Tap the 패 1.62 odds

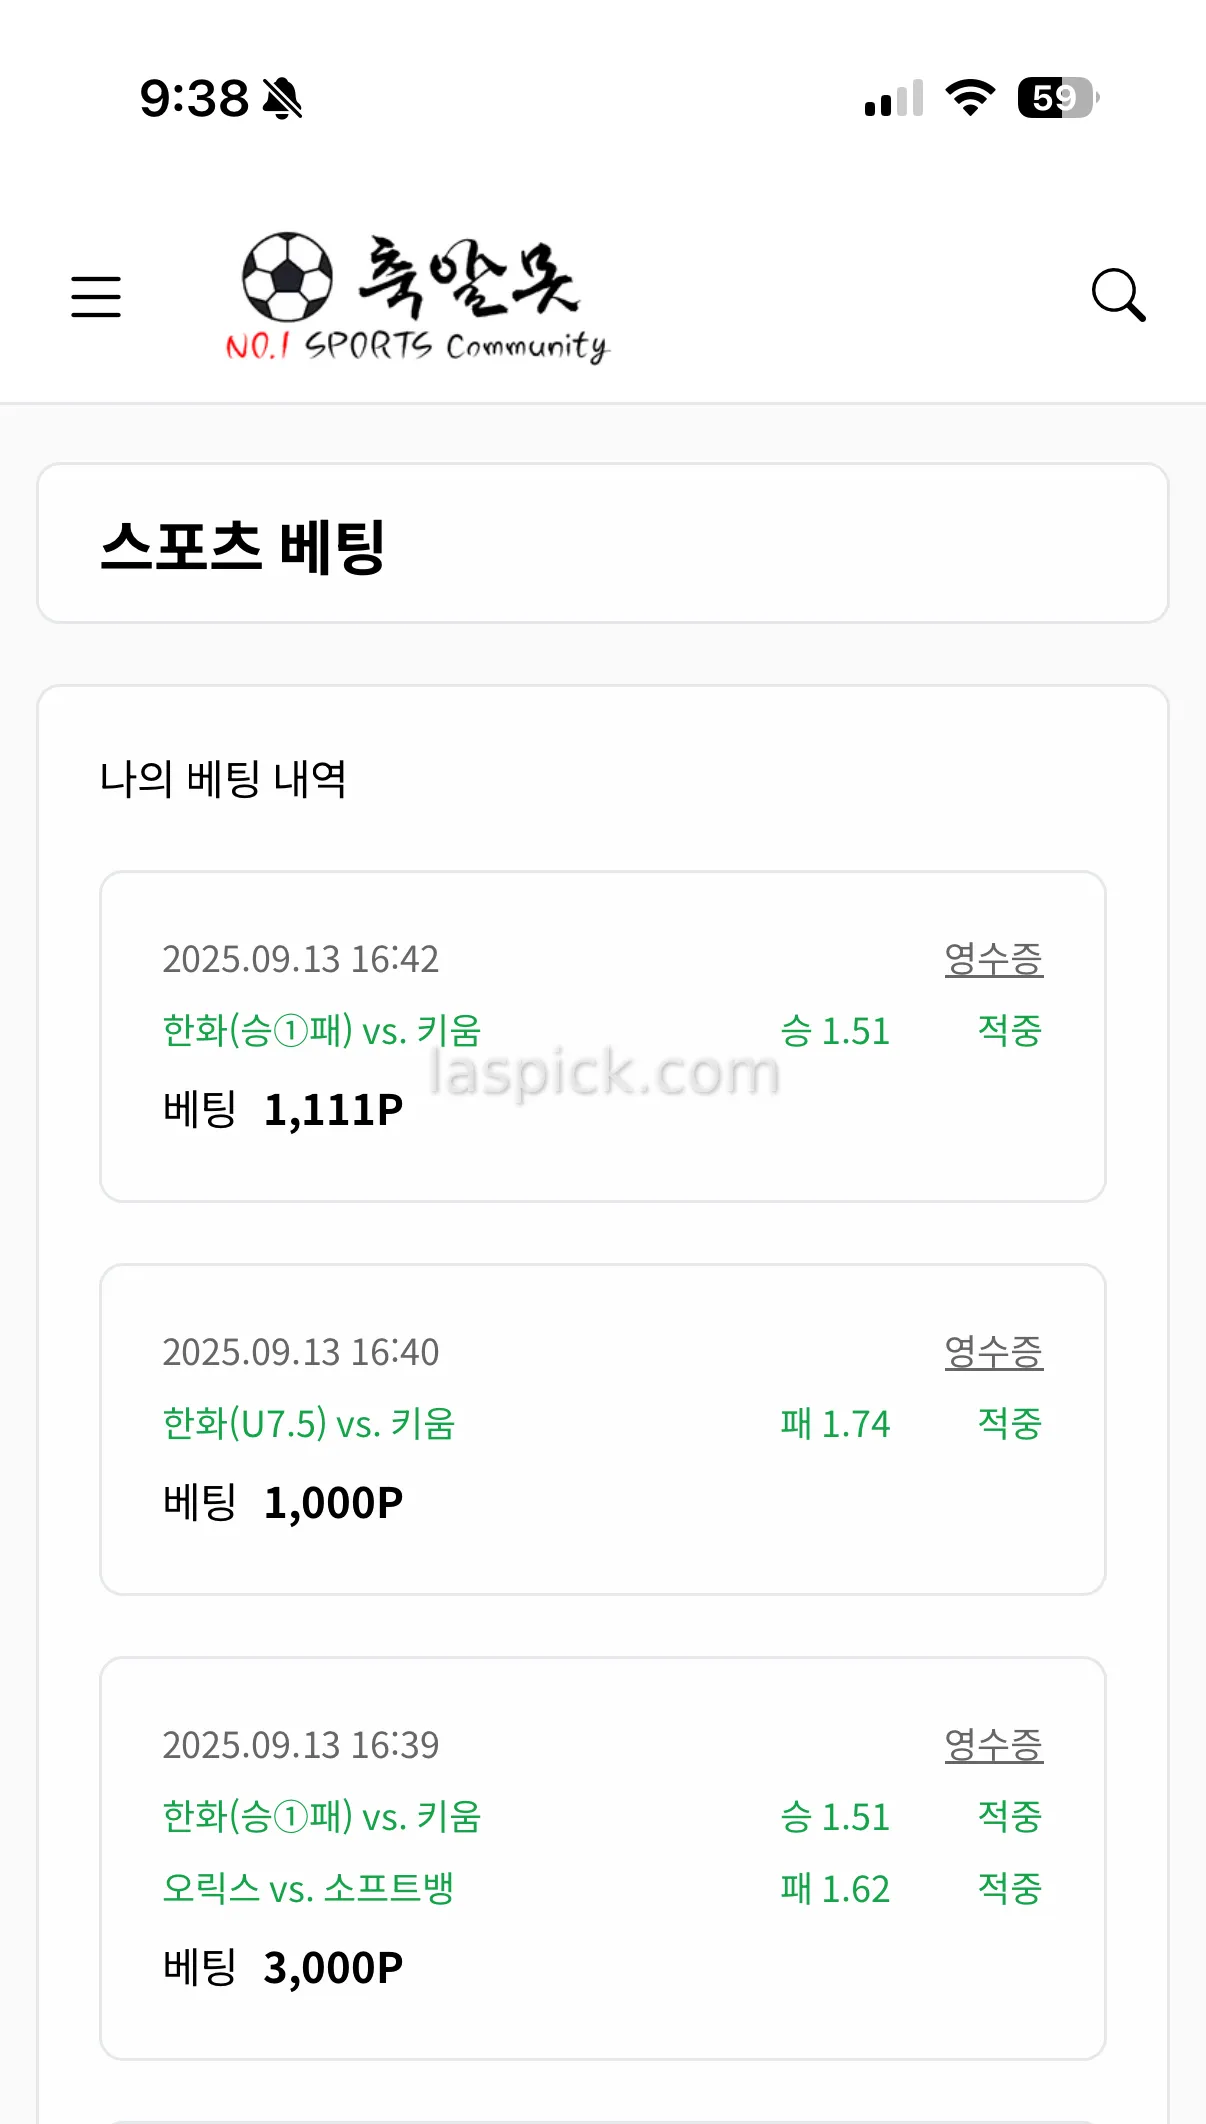click(835, 1888)
